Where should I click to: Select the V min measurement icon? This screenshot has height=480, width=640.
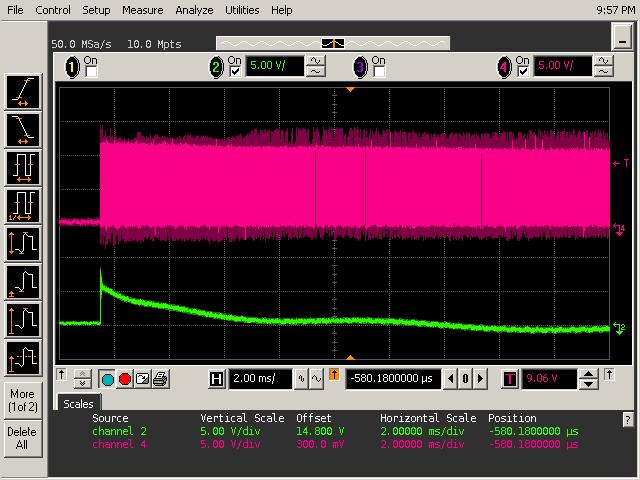23,282
